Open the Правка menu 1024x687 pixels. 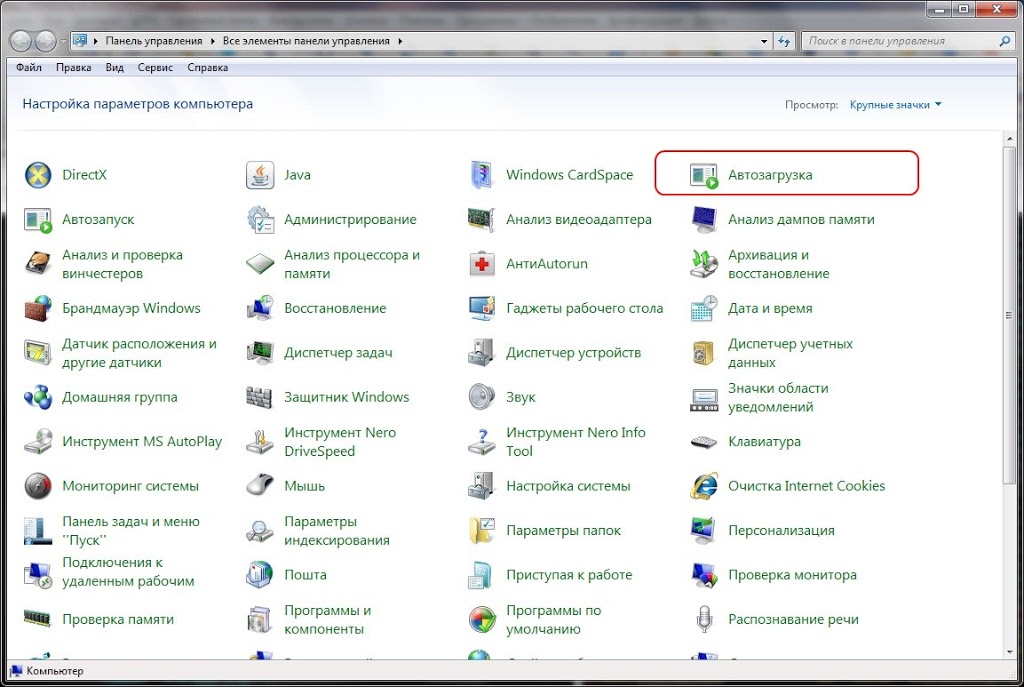[x=74, y=67]
